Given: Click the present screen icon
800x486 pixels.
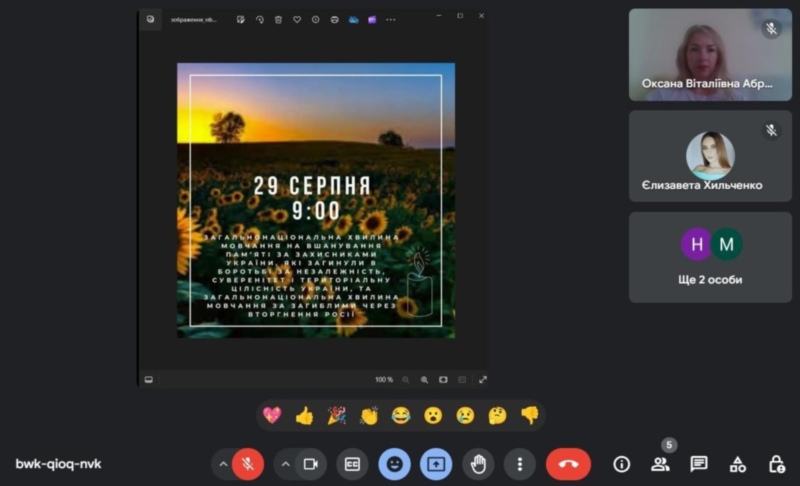Looking at the screenshot, I should pyautogui.click(x=436, y=464).
